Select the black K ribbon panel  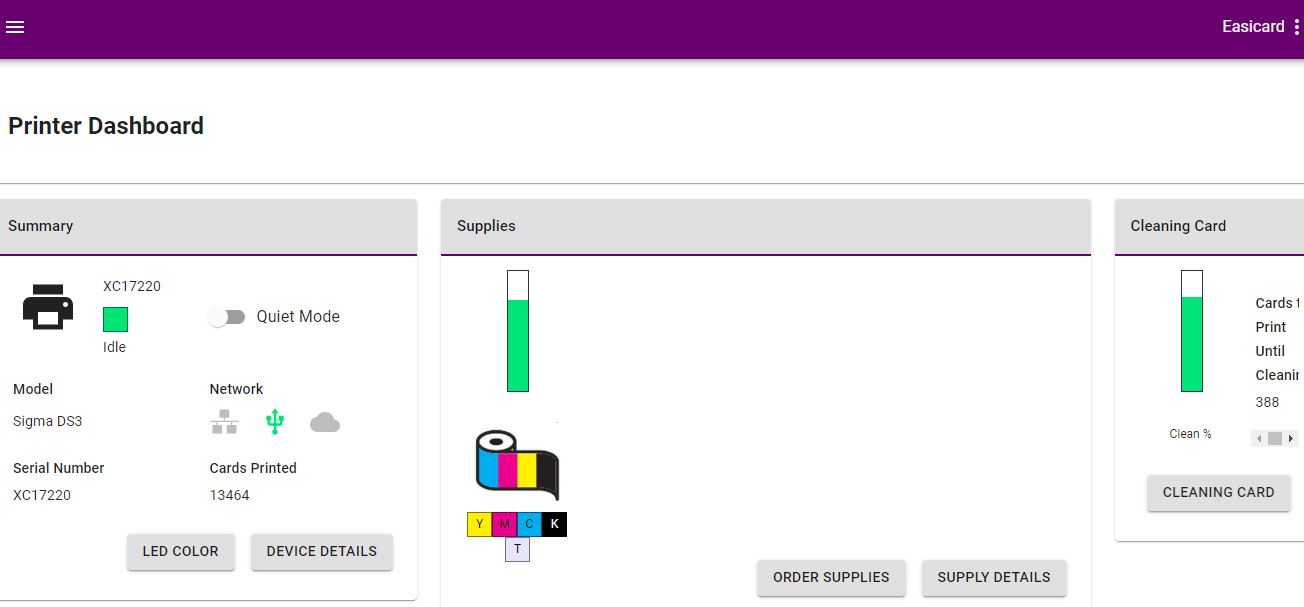tap(554, 524)
